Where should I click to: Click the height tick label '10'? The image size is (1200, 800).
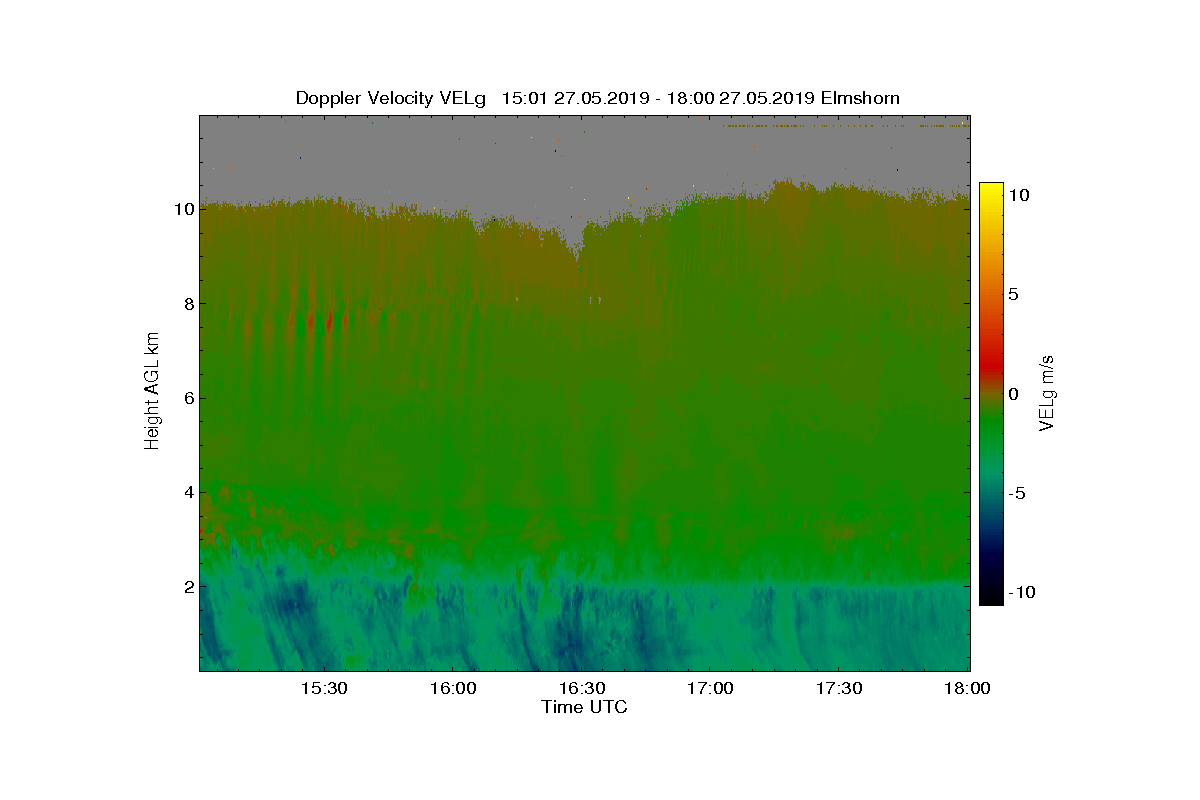pyautogui.click(x=183, y=210)
